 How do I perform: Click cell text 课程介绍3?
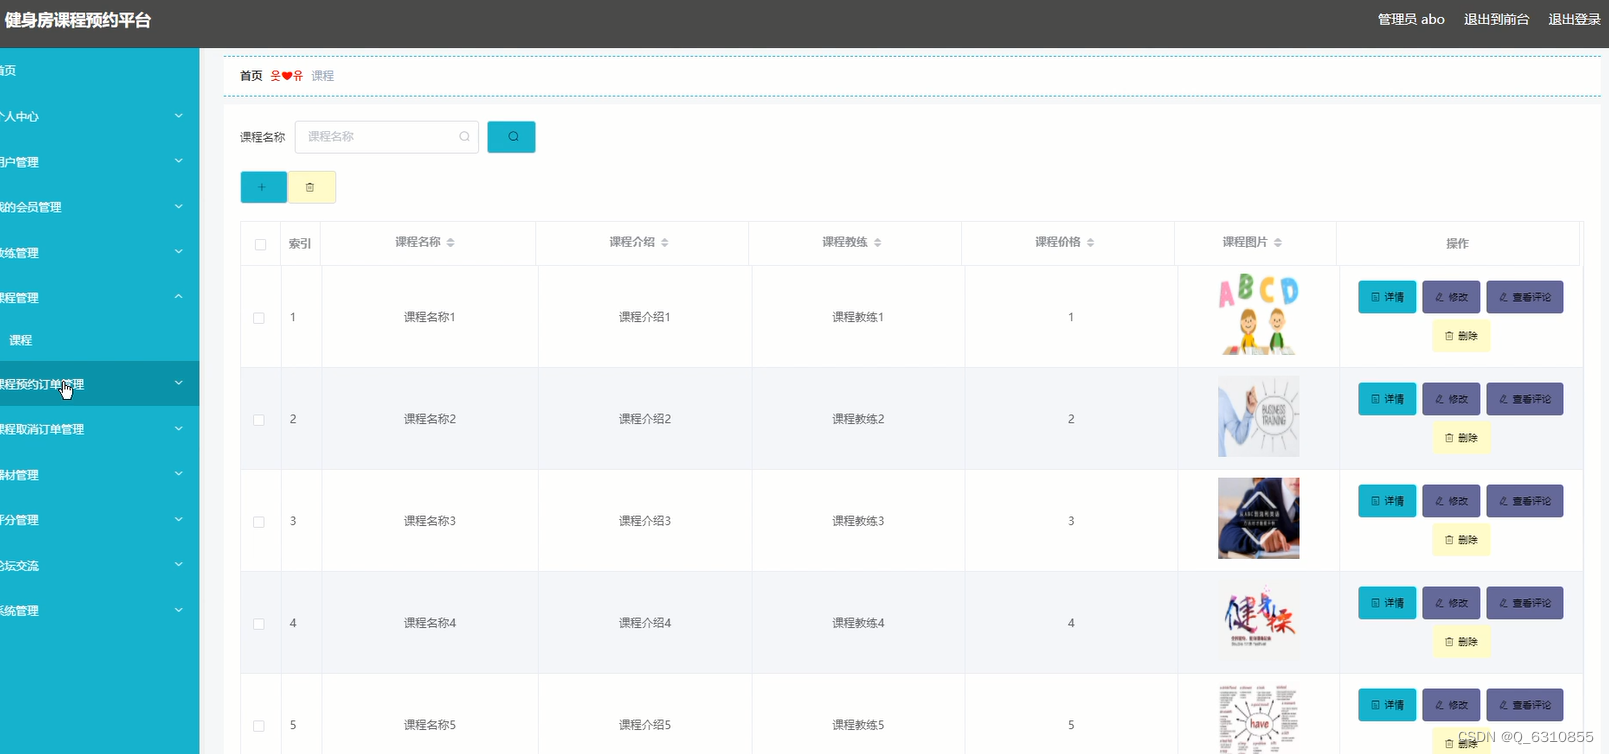[x=645, y=521]
